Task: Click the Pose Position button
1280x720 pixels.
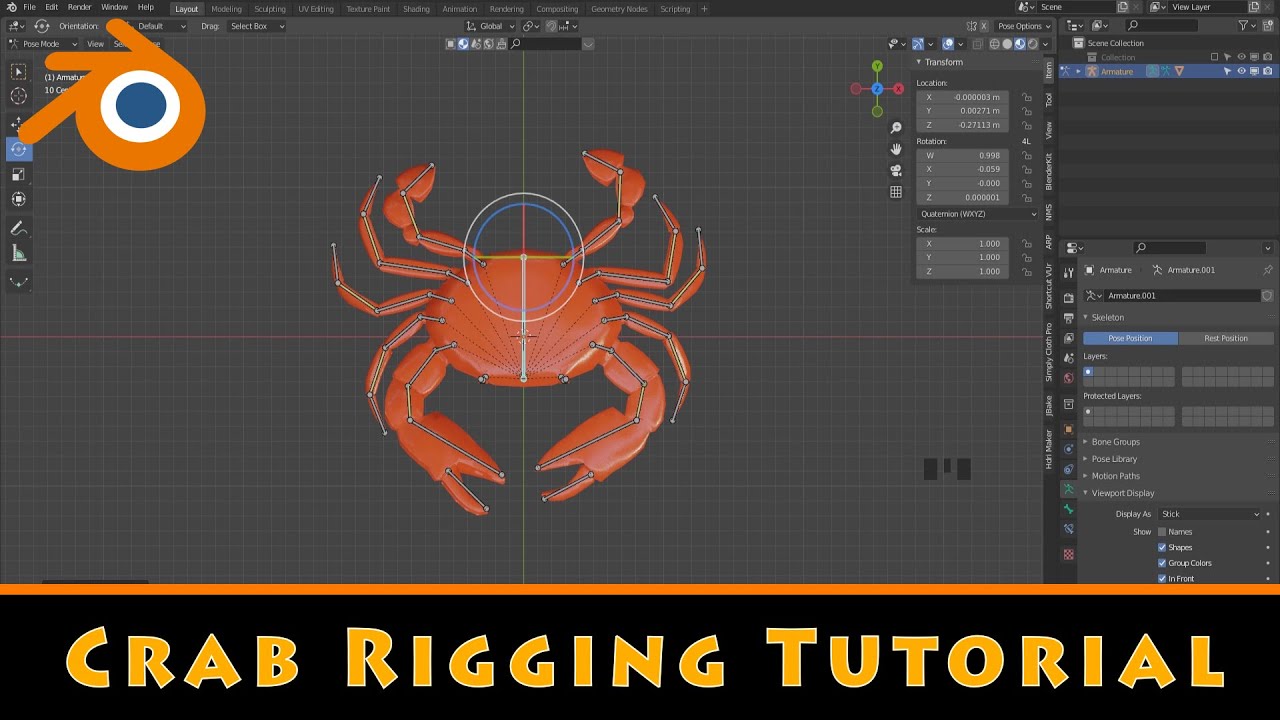Action: click(1130, 338)
